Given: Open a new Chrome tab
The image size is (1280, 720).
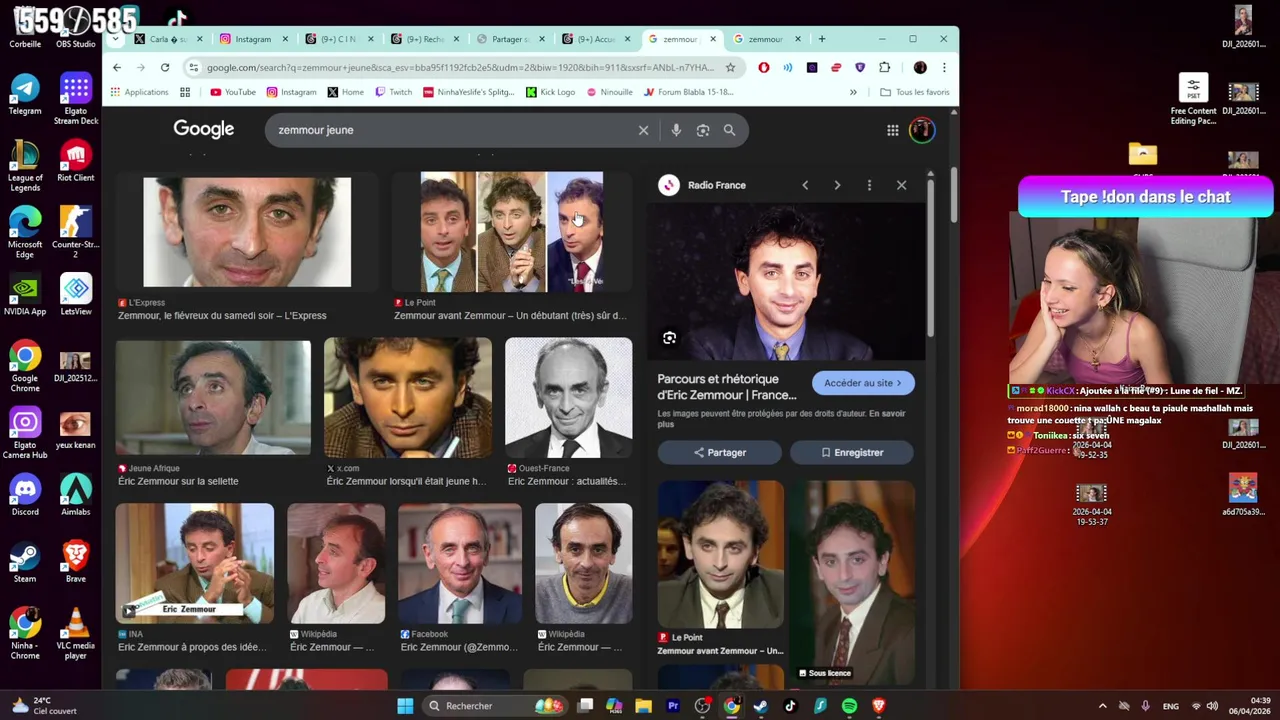Looking at the screenshot, I should (x=822, y=39).
